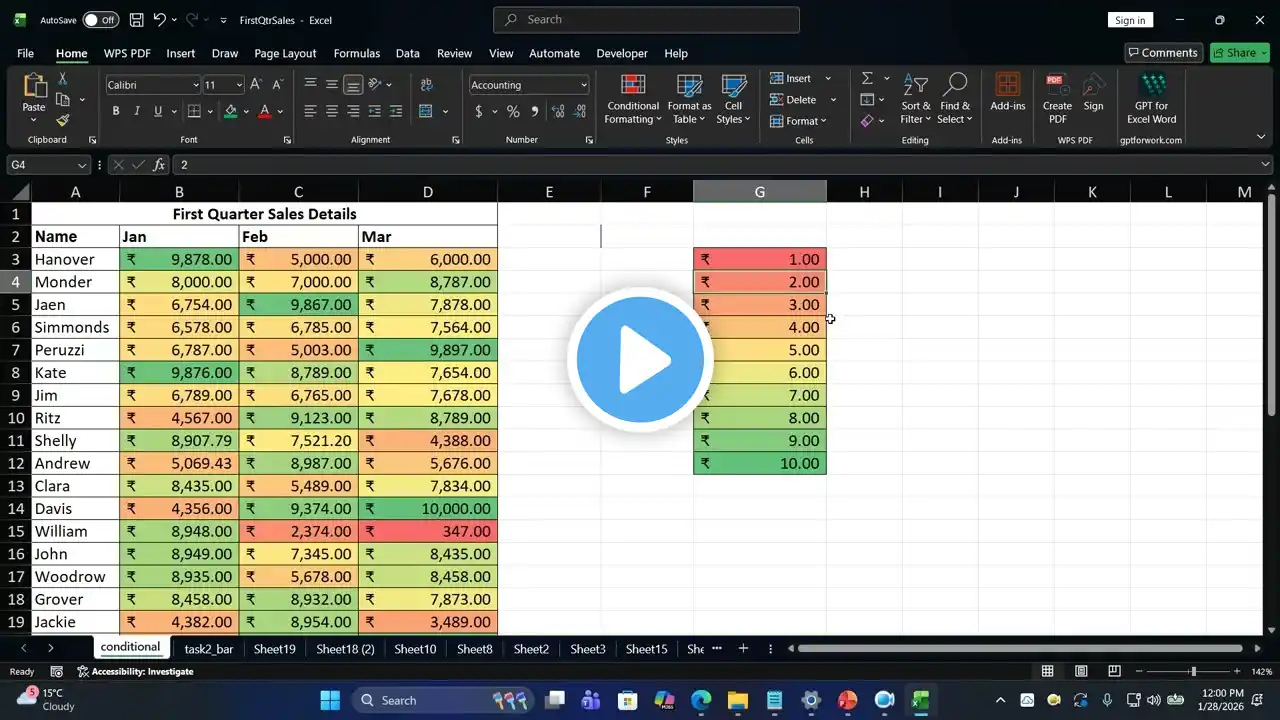The width and height of the screenshot is (1280, 720).
Task: Switch to Page Break Preview view
Action: pos(1114,671)
